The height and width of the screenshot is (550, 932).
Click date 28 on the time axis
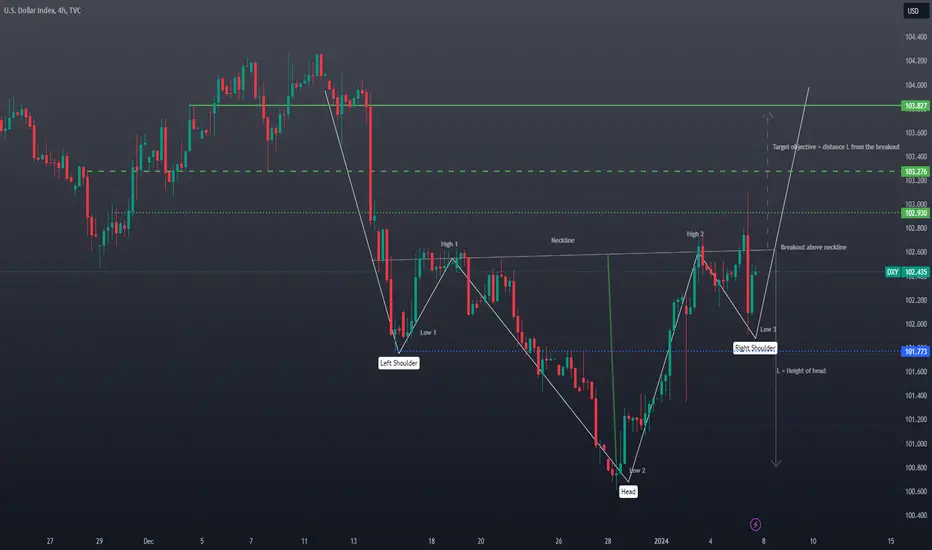[x=607, y=541]
